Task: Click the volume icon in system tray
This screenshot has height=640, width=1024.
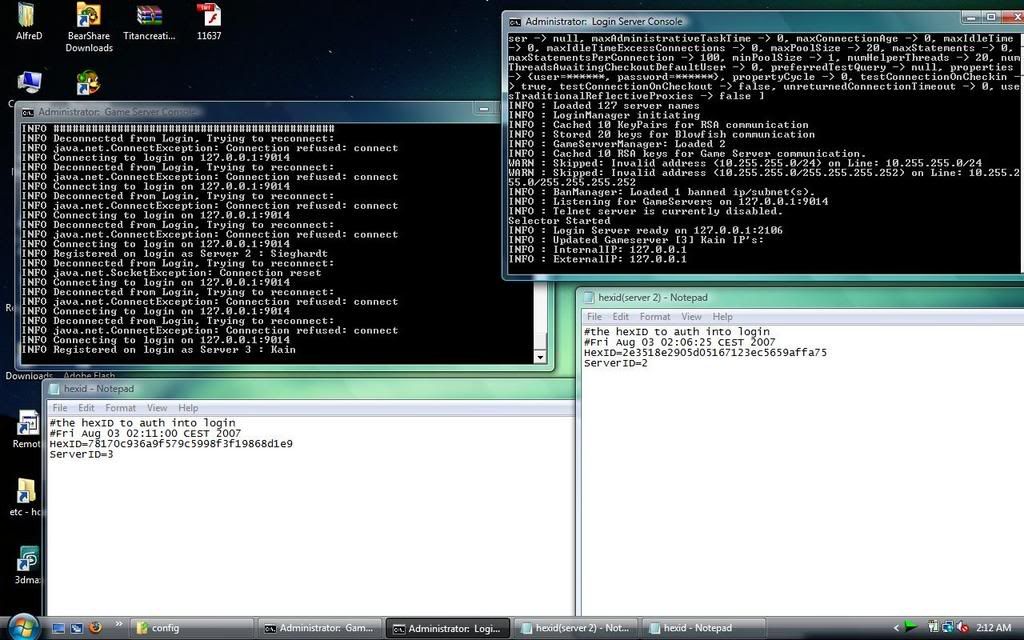Action: point(961,627)
